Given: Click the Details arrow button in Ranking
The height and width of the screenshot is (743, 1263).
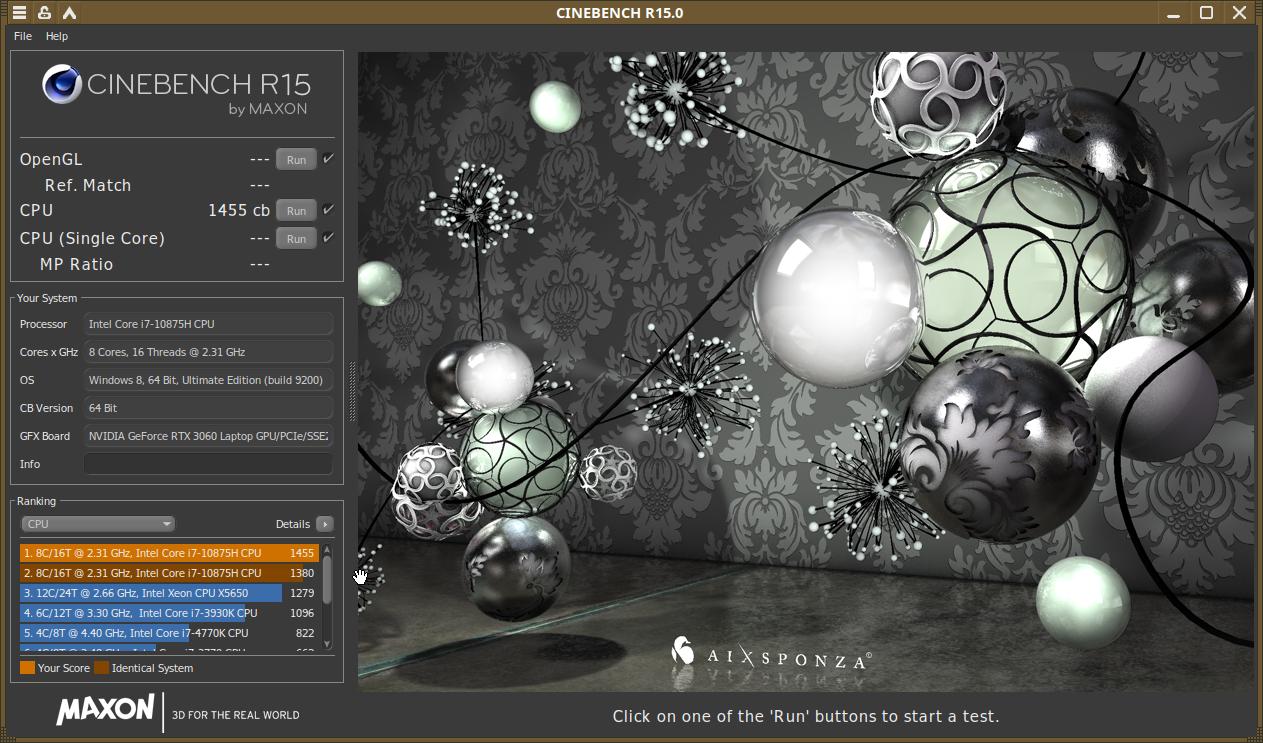Looking at the screenshot, I should click(x=325, y=524).
